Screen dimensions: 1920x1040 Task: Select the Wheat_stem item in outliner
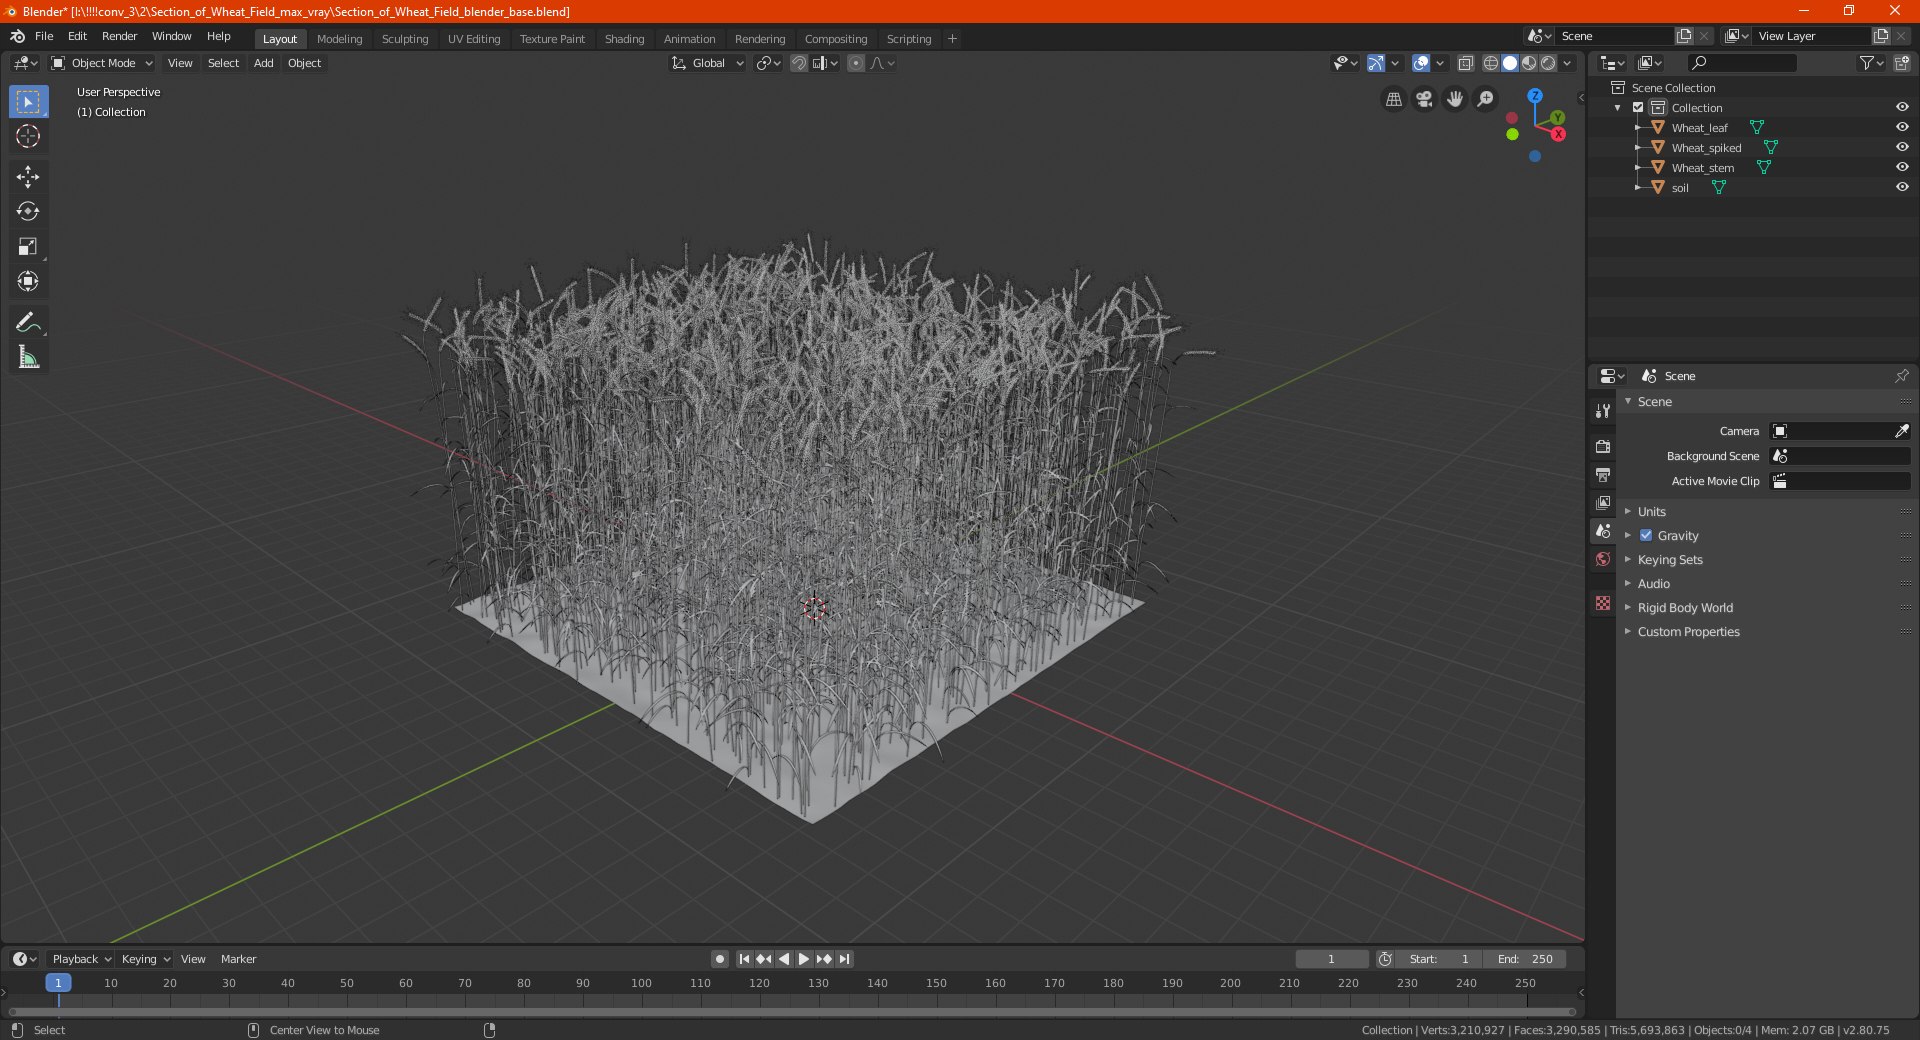tap(1702, 168)
